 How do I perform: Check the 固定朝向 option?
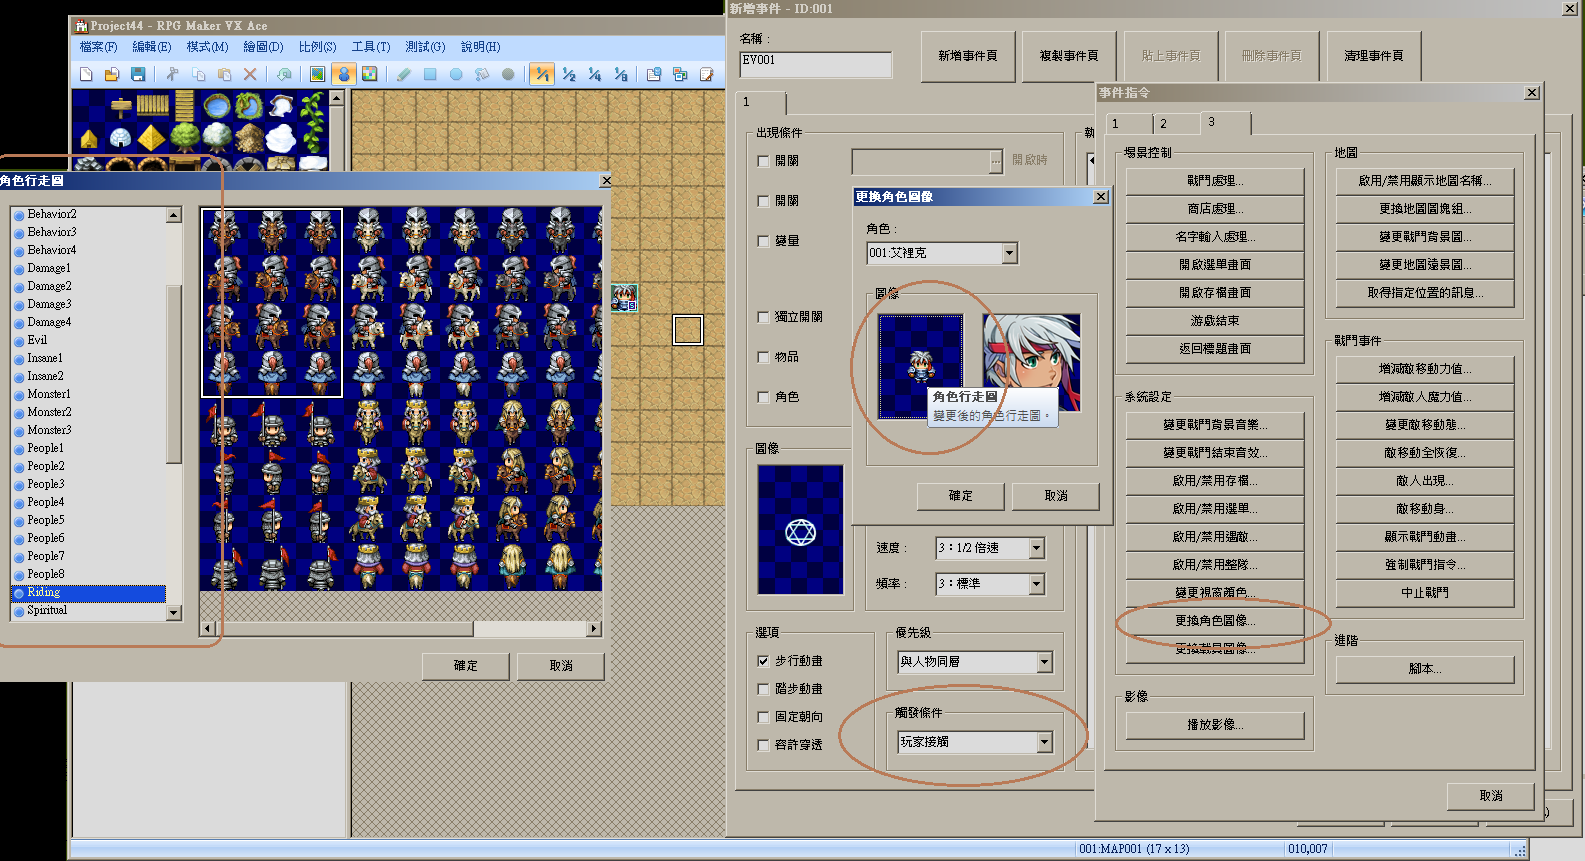tap(763, 717)
